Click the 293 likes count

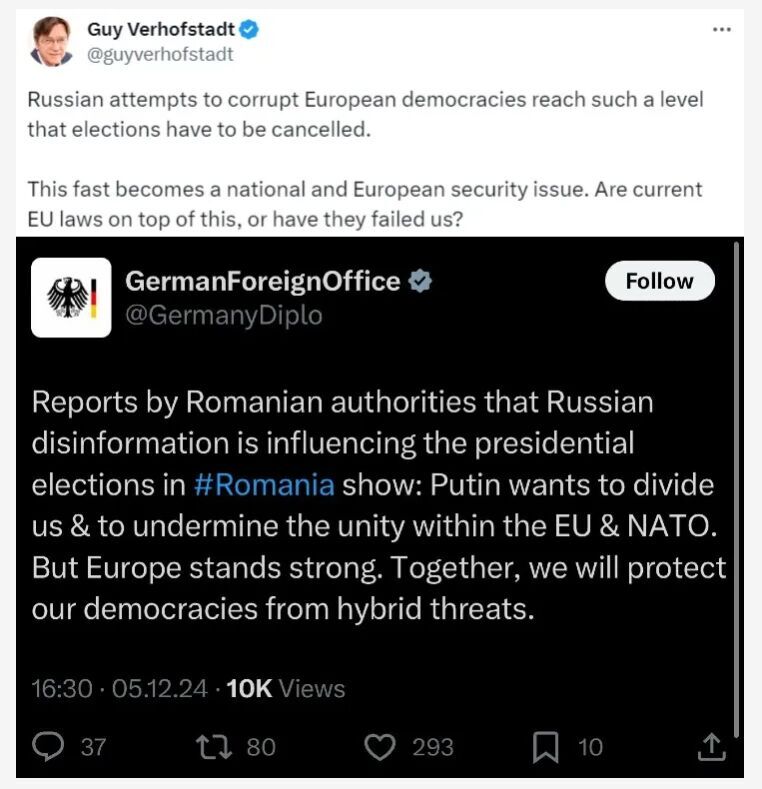433,747
